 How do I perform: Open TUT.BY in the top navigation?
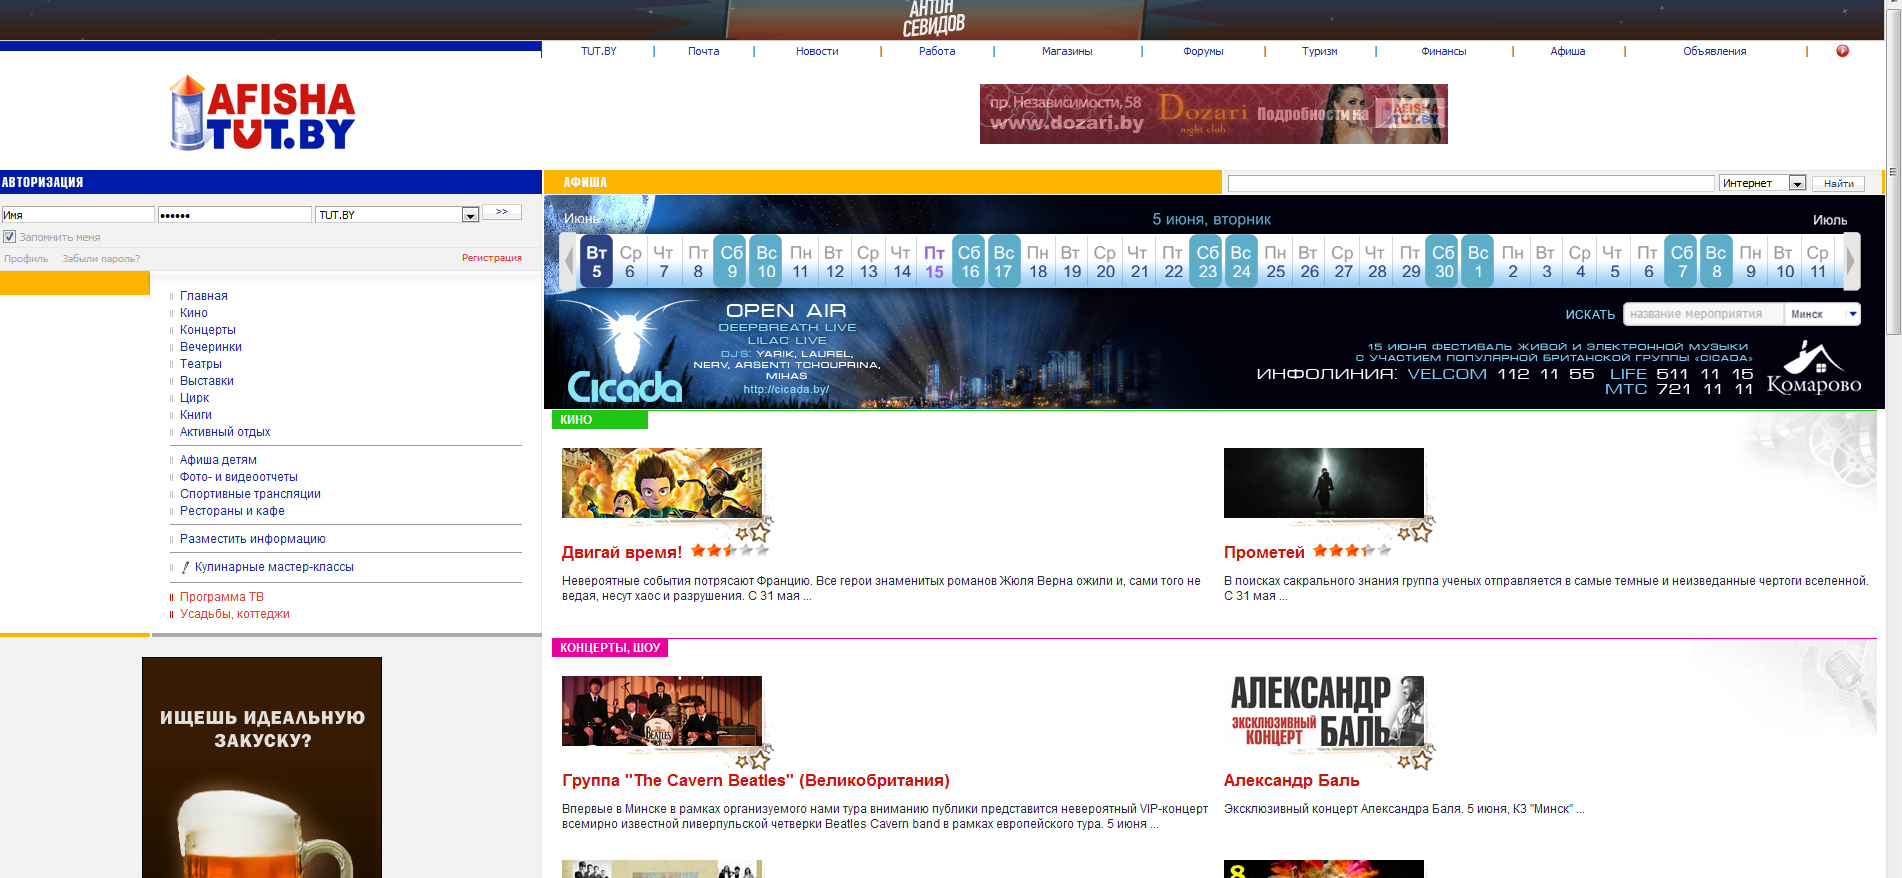point(599,51)
